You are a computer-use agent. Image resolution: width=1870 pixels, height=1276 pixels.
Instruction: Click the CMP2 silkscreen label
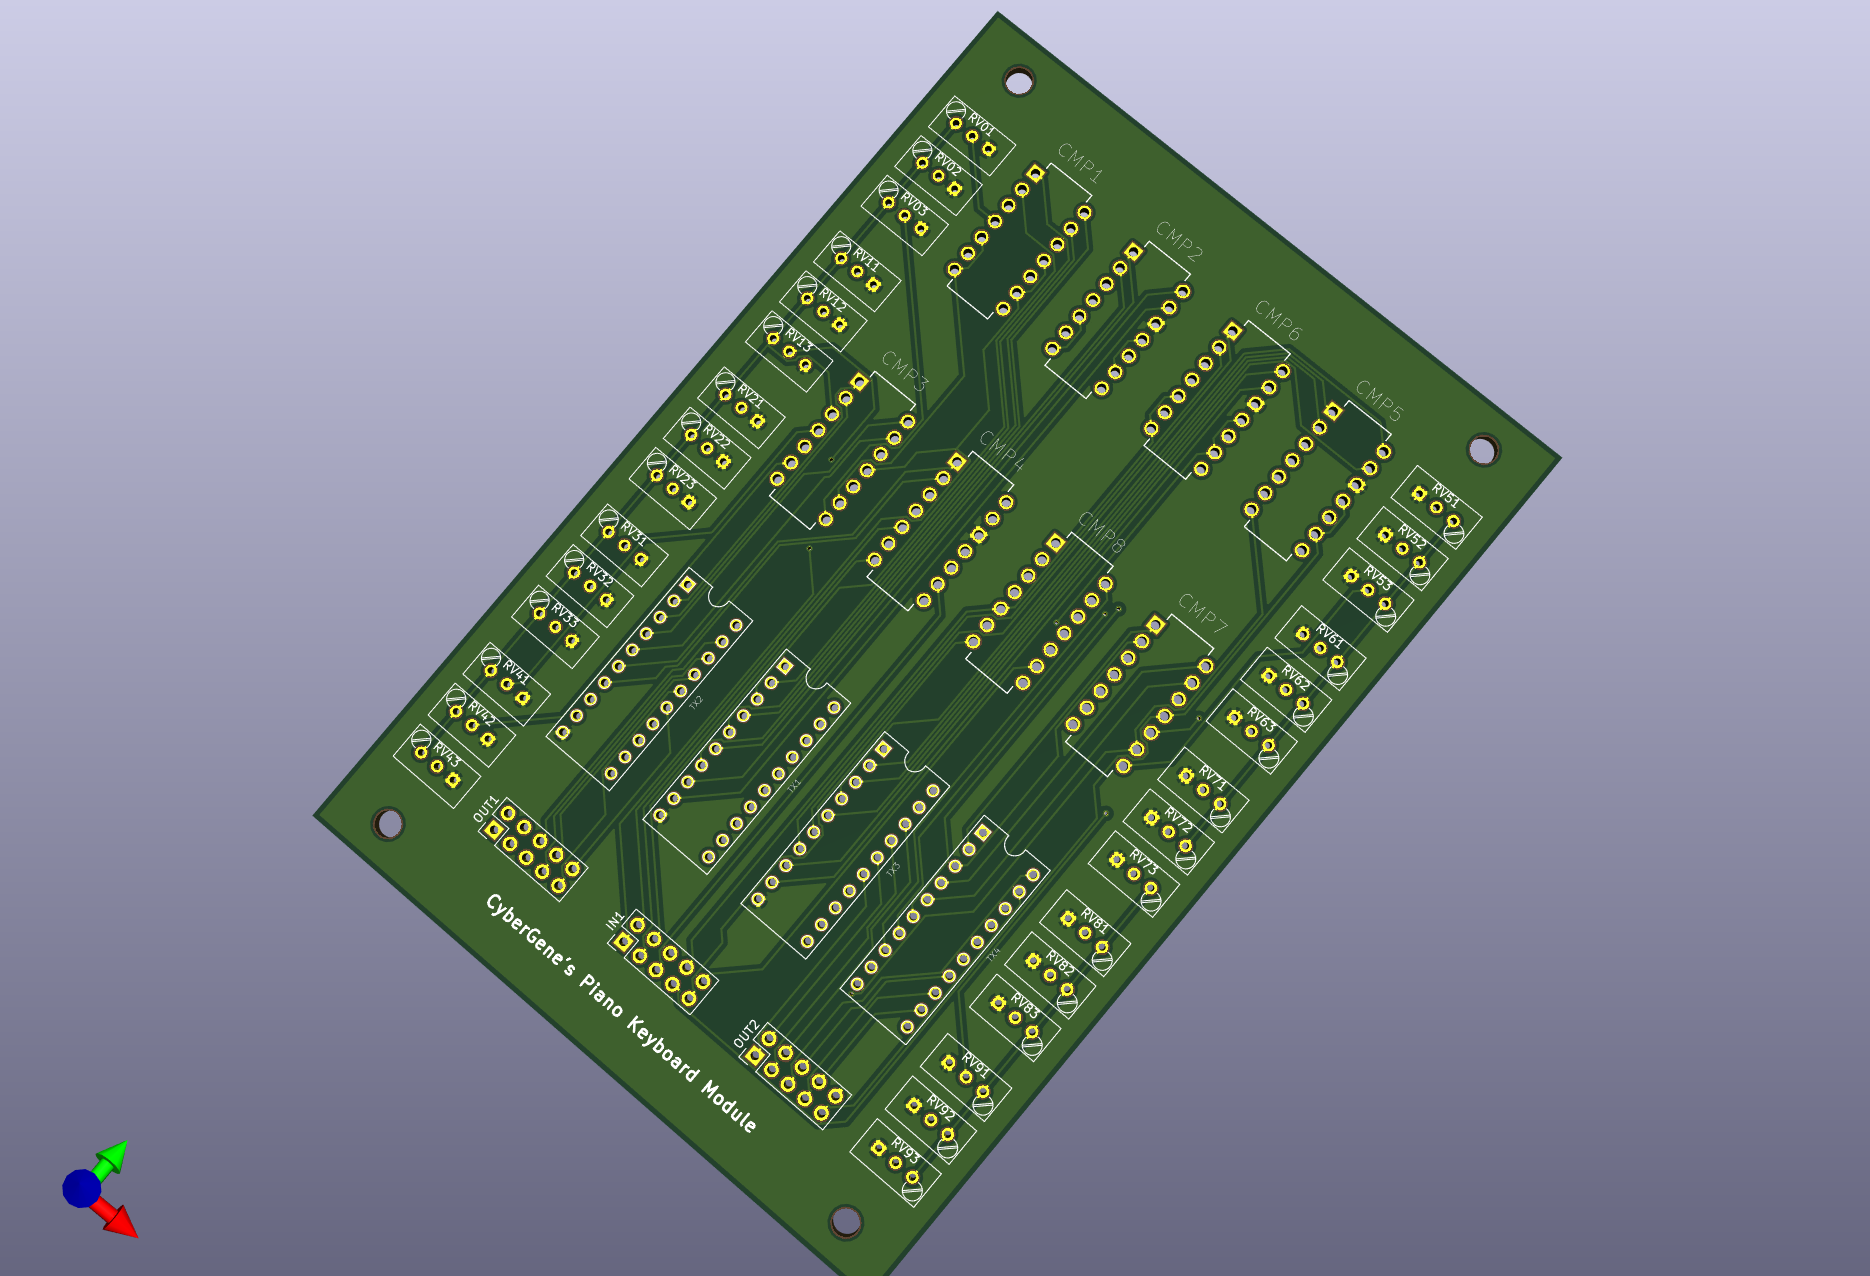pos(1180,242)
